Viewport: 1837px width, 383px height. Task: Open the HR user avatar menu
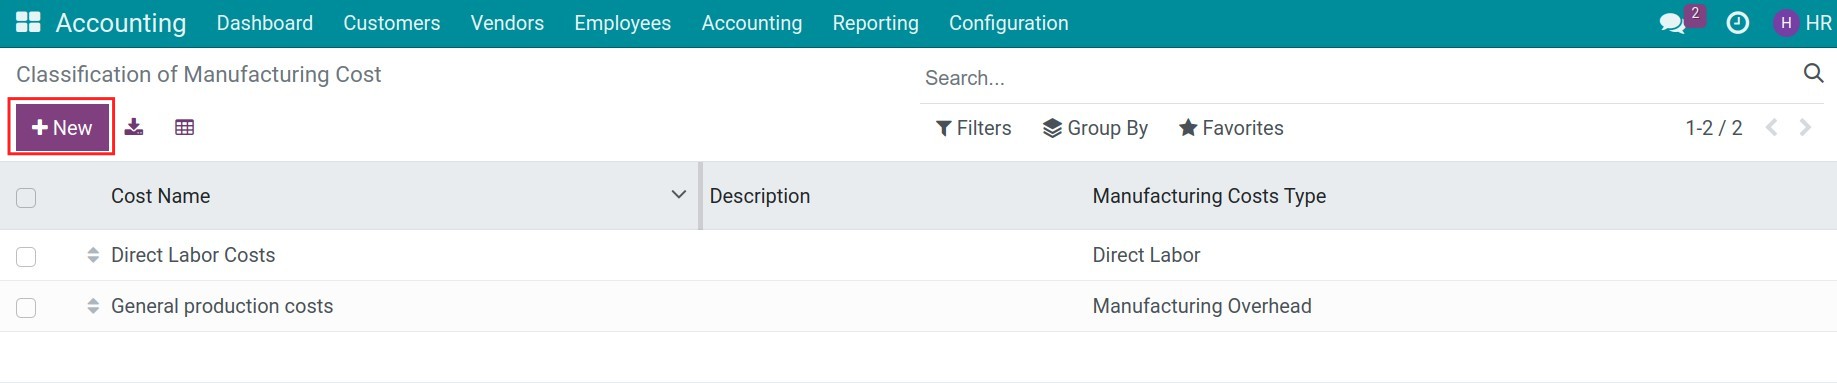click(1802, 22)
